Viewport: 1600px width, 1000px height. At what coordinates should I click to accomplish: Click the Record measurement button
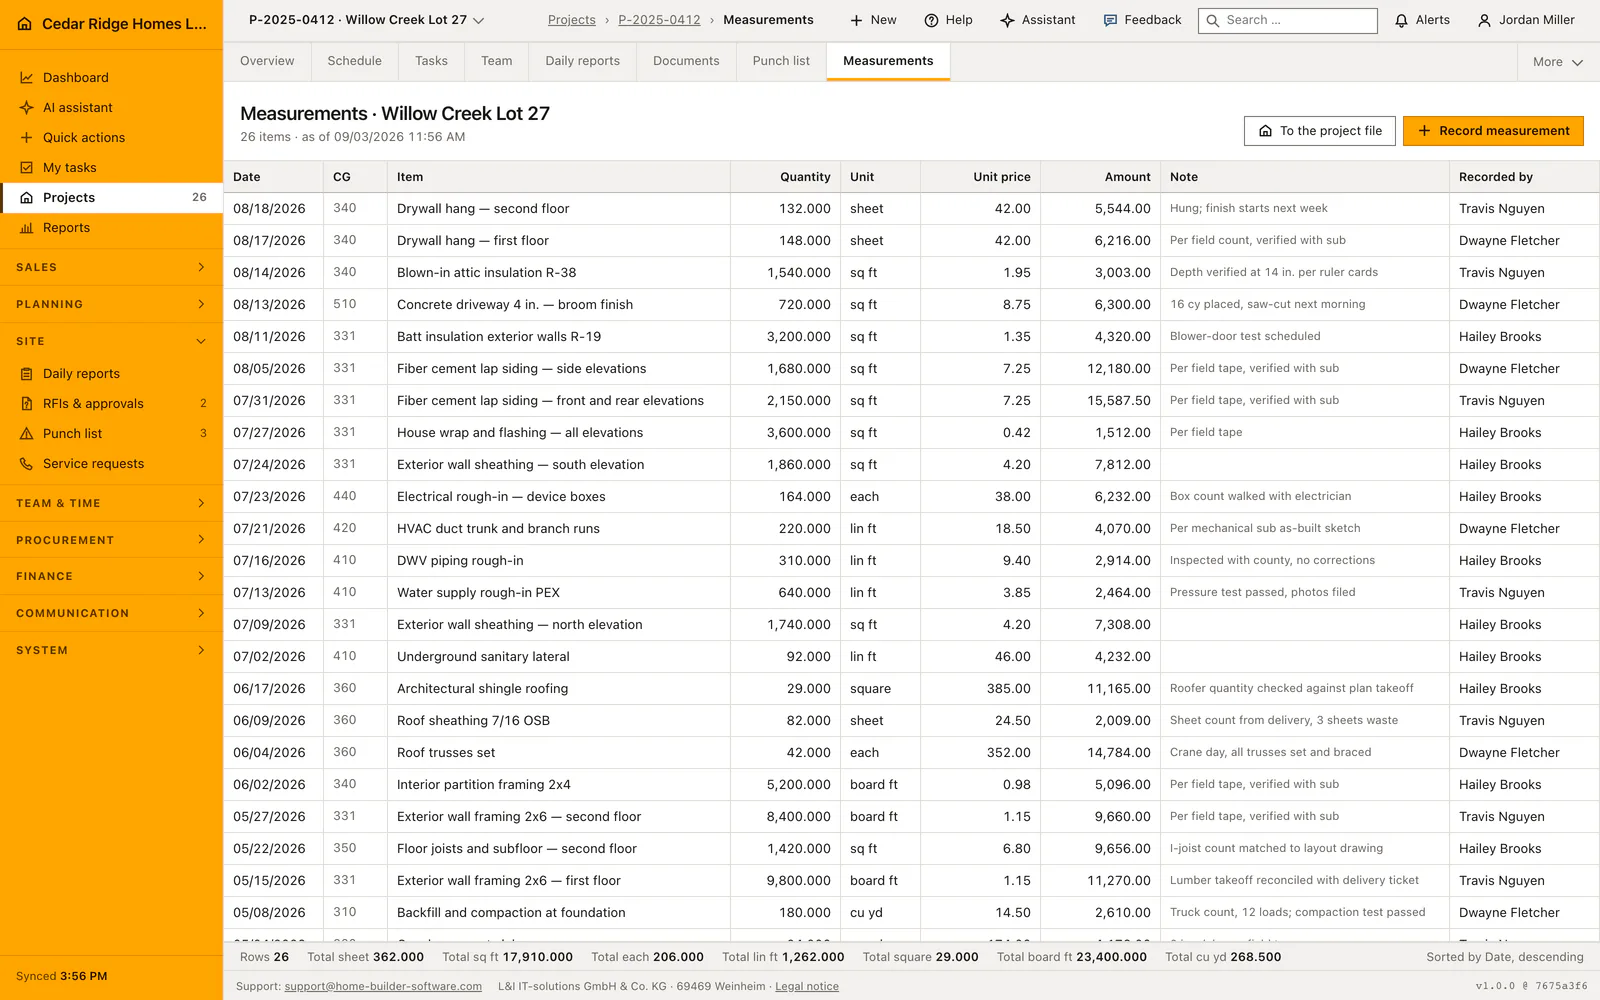pyautogui.click(x=1493, y=131)
